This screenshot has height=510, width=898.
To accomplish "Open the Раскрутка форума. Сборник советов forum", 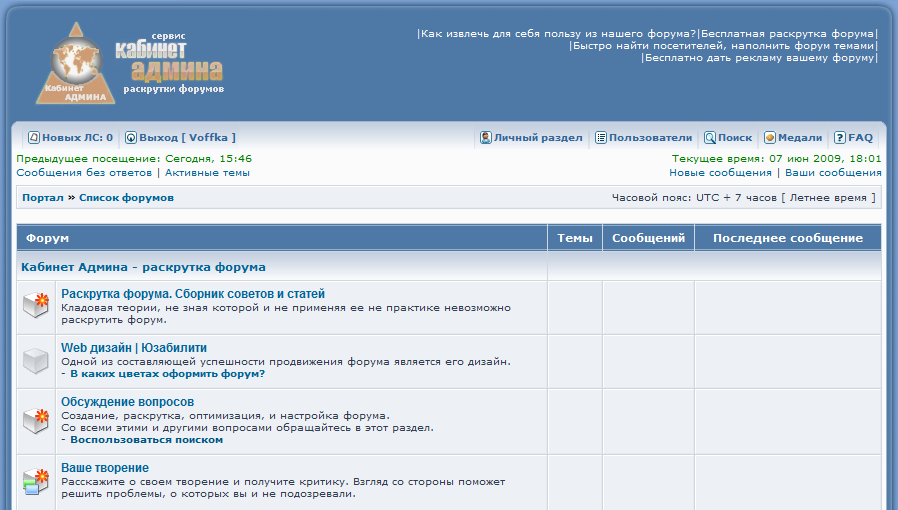I will click(x=193, y=294).
